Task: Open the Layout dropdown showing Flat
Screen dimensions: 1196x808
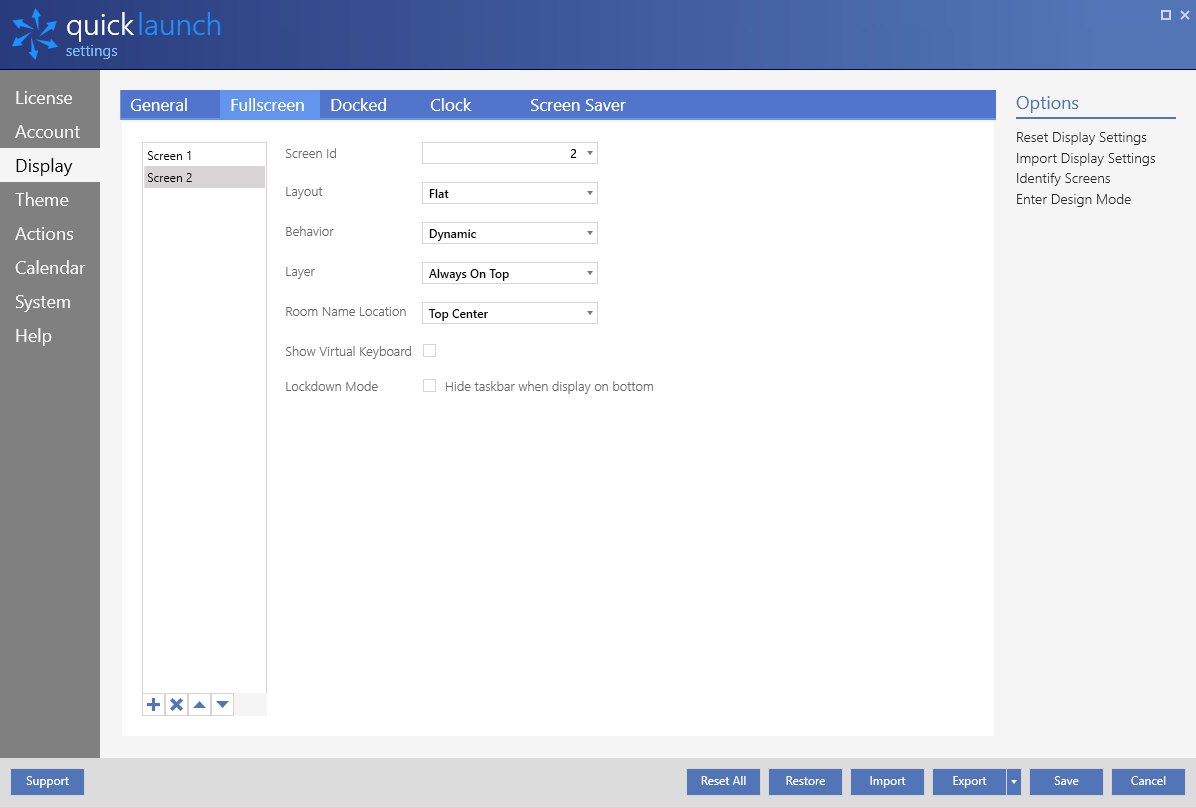Action: [x=510, y=193]
